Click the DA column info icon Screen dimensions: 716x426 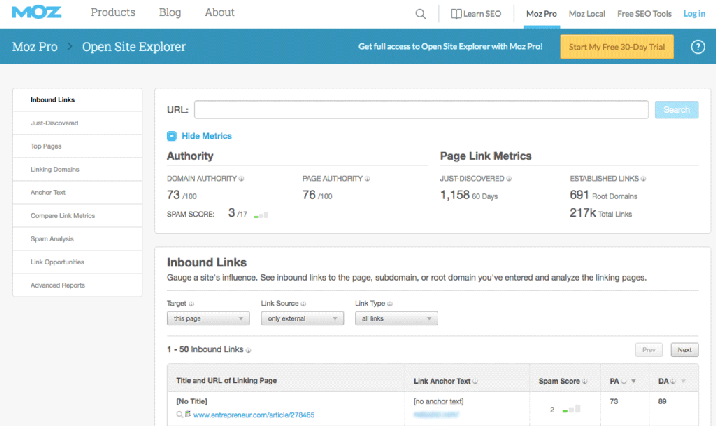[x=673, y=381]
